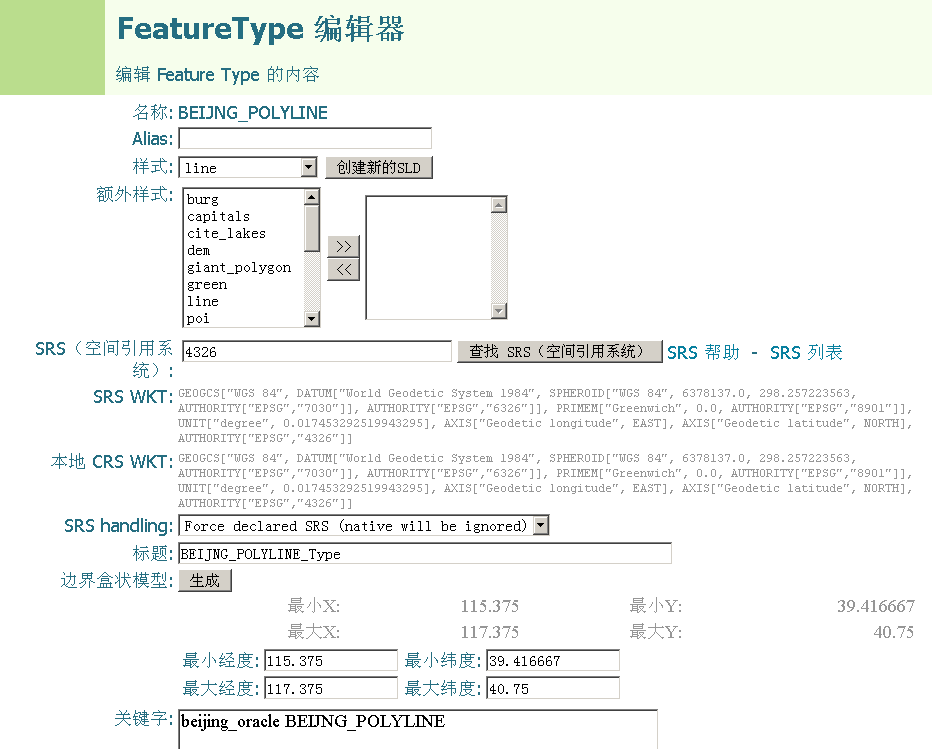932x749 pixels.
Task: Click up arrow of selected styles scrollbar
Action: (499, 204)
